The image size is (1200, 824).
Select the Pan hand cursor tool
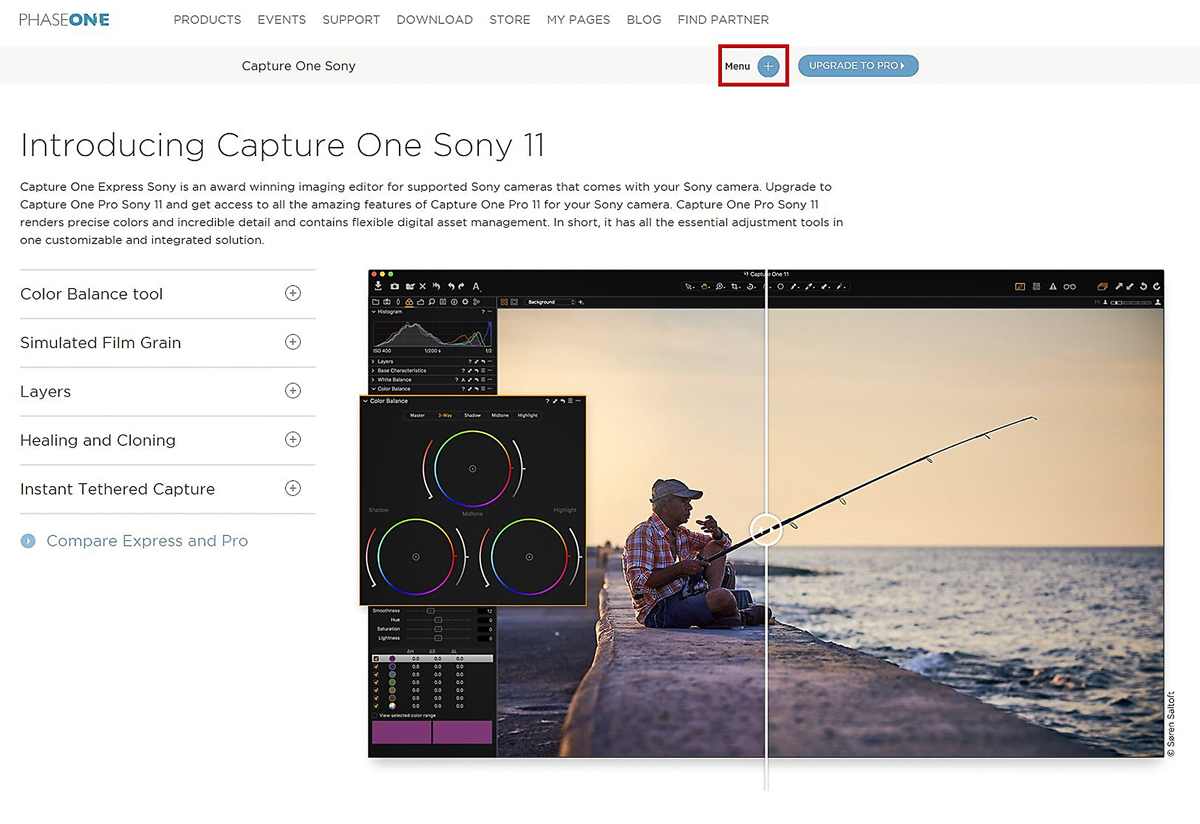pos(704,286)
